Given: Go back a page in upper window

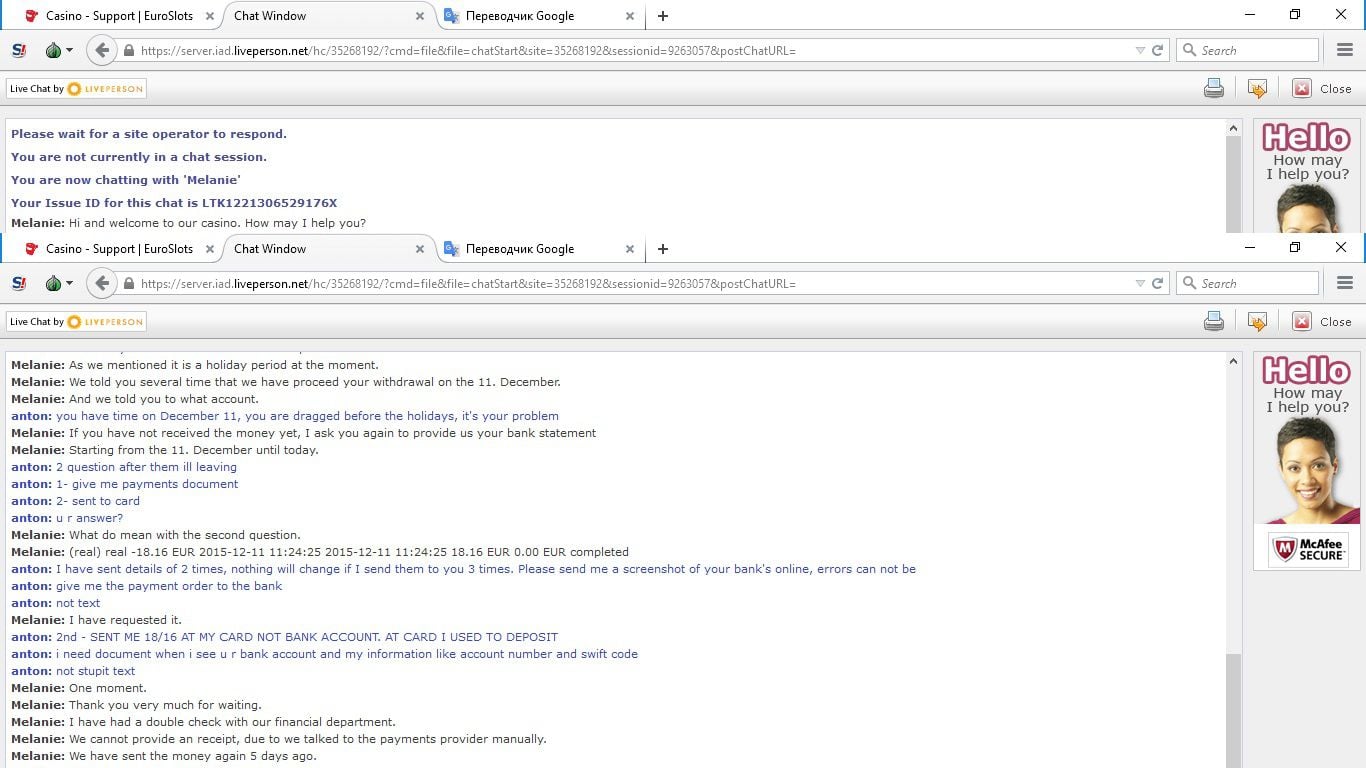Looking at the screenshot, I should pyautogui.click(x=102, y=50).
